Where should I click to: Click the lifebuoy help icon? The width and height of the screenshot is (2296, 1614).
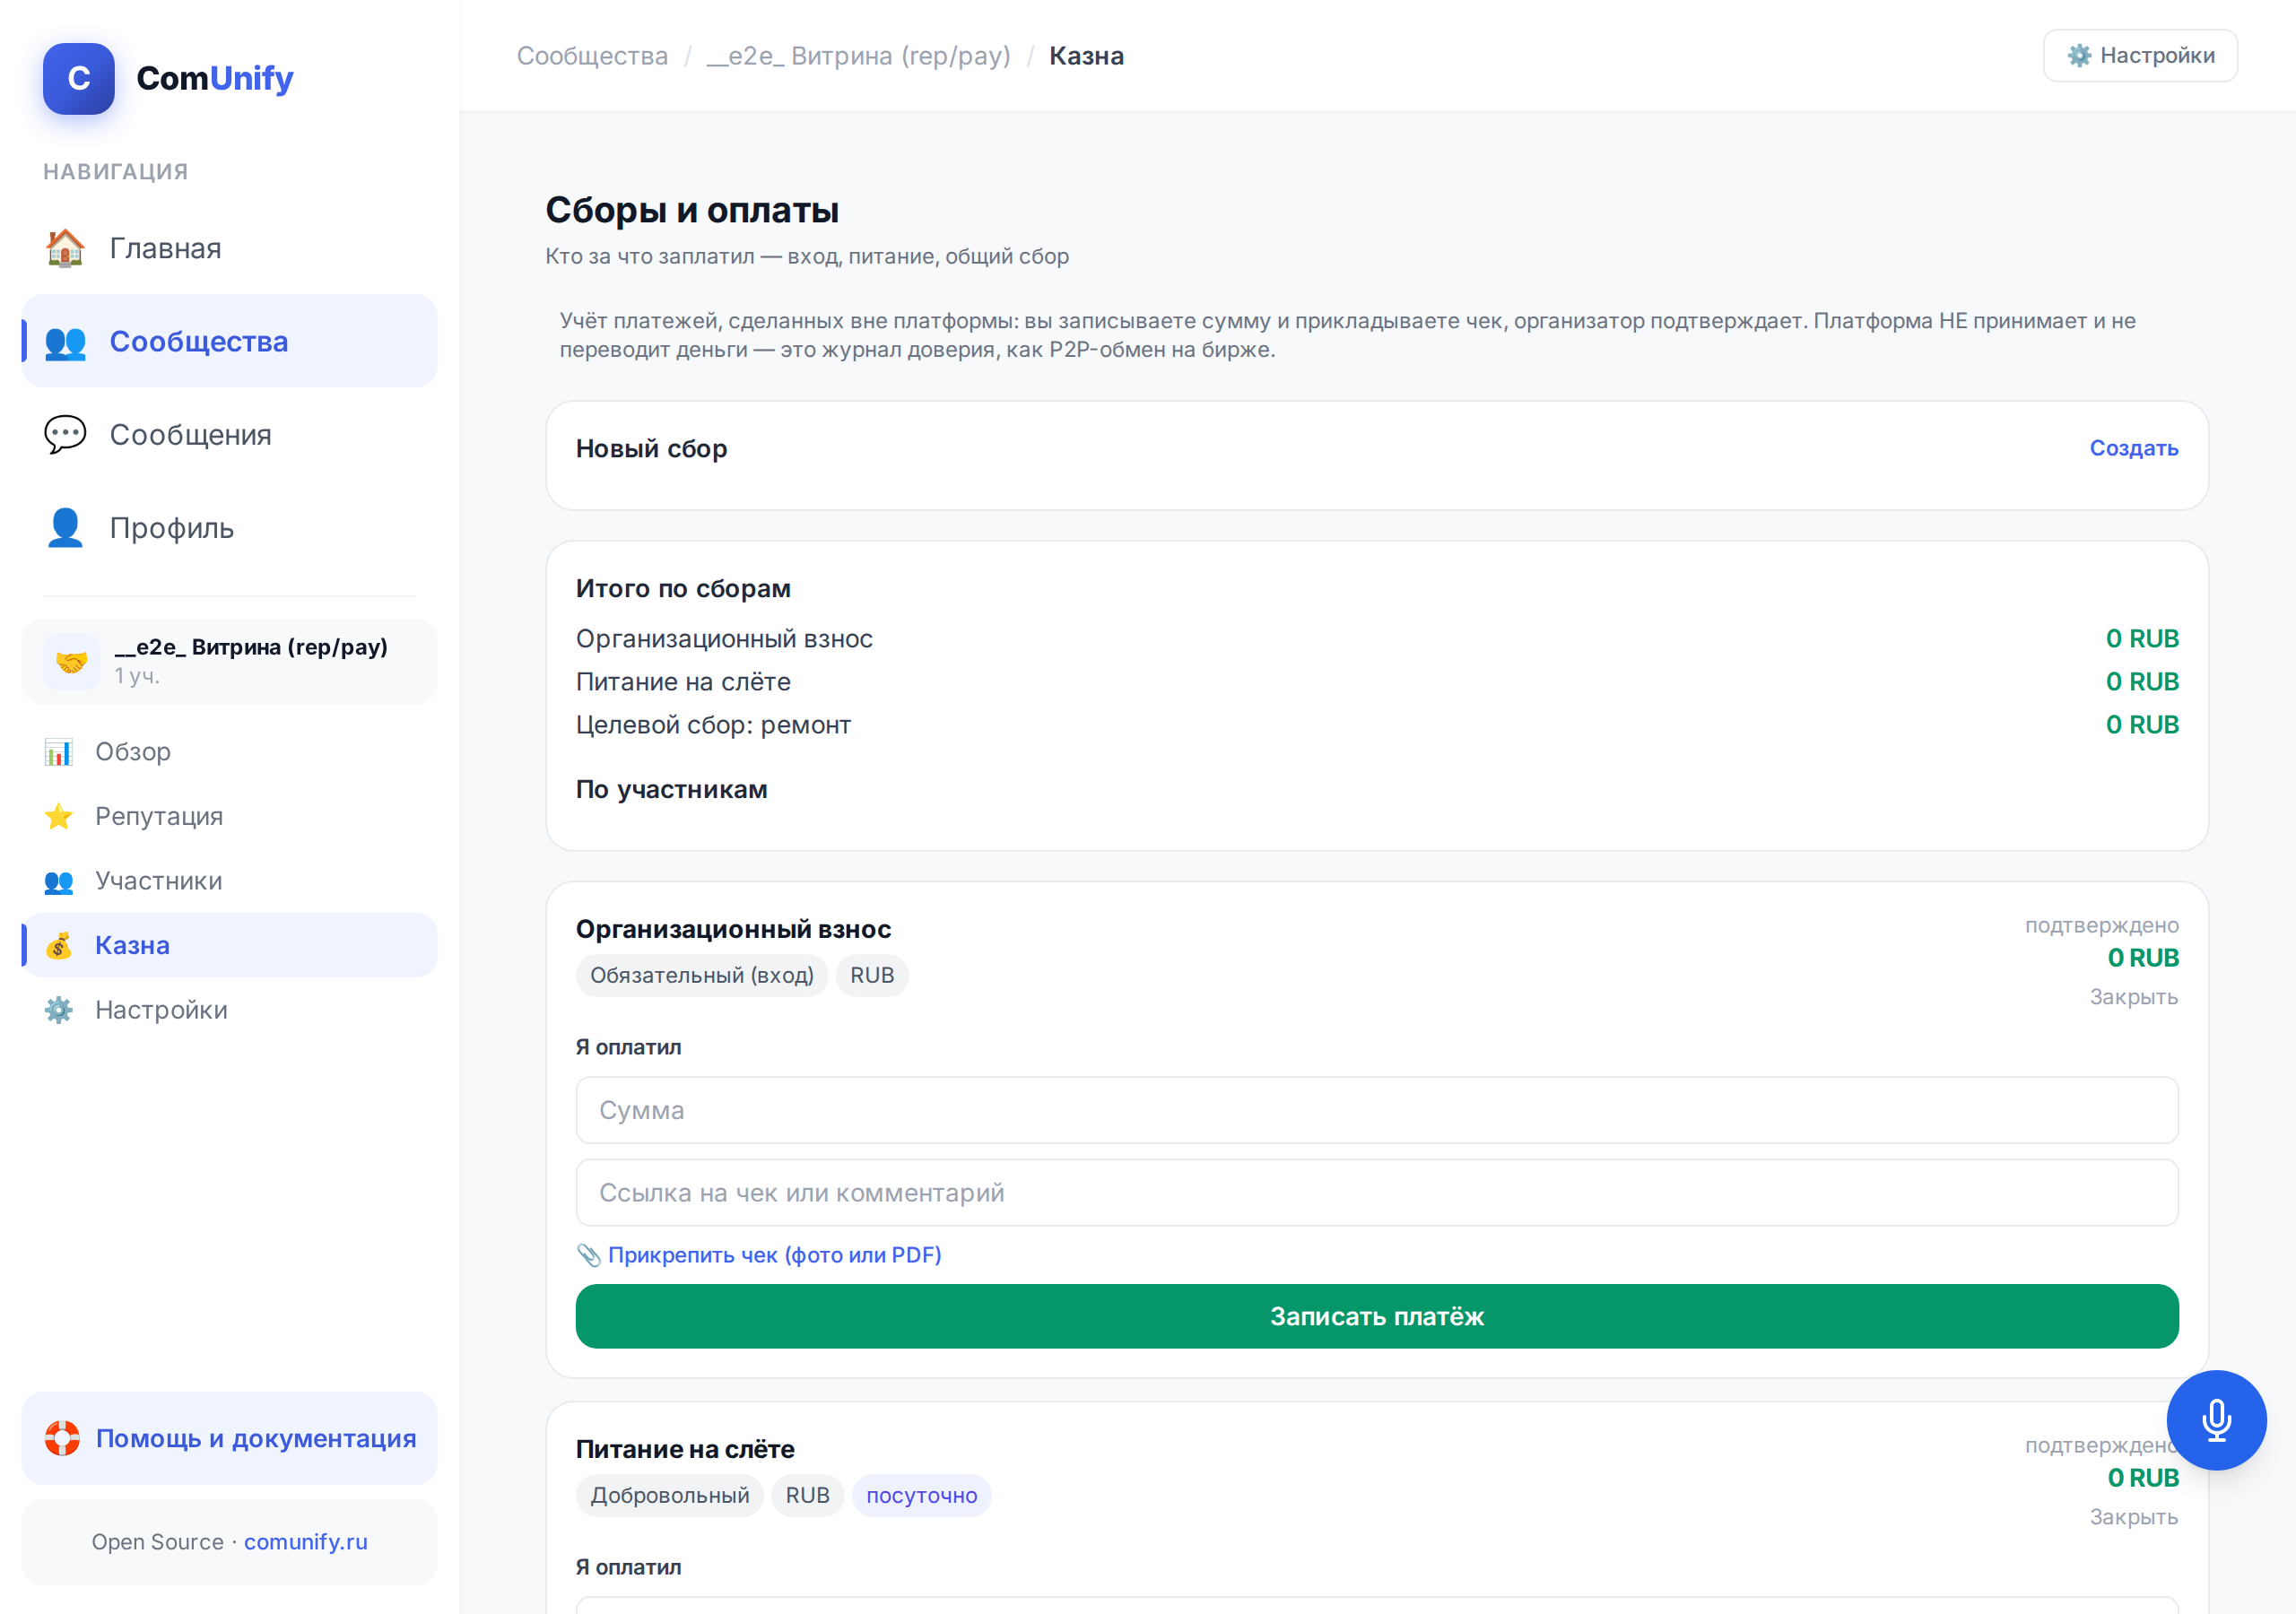(62, 1438)
